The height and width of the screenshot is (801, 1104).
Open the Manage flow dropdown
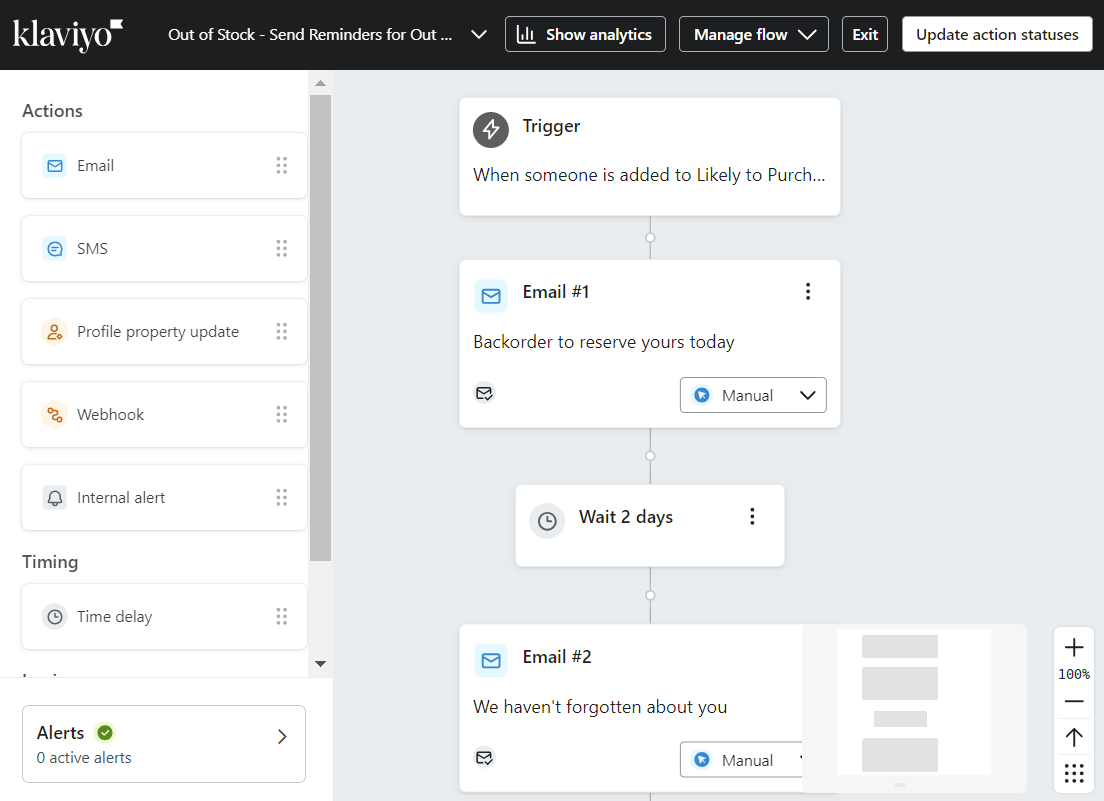coord(754,34)
